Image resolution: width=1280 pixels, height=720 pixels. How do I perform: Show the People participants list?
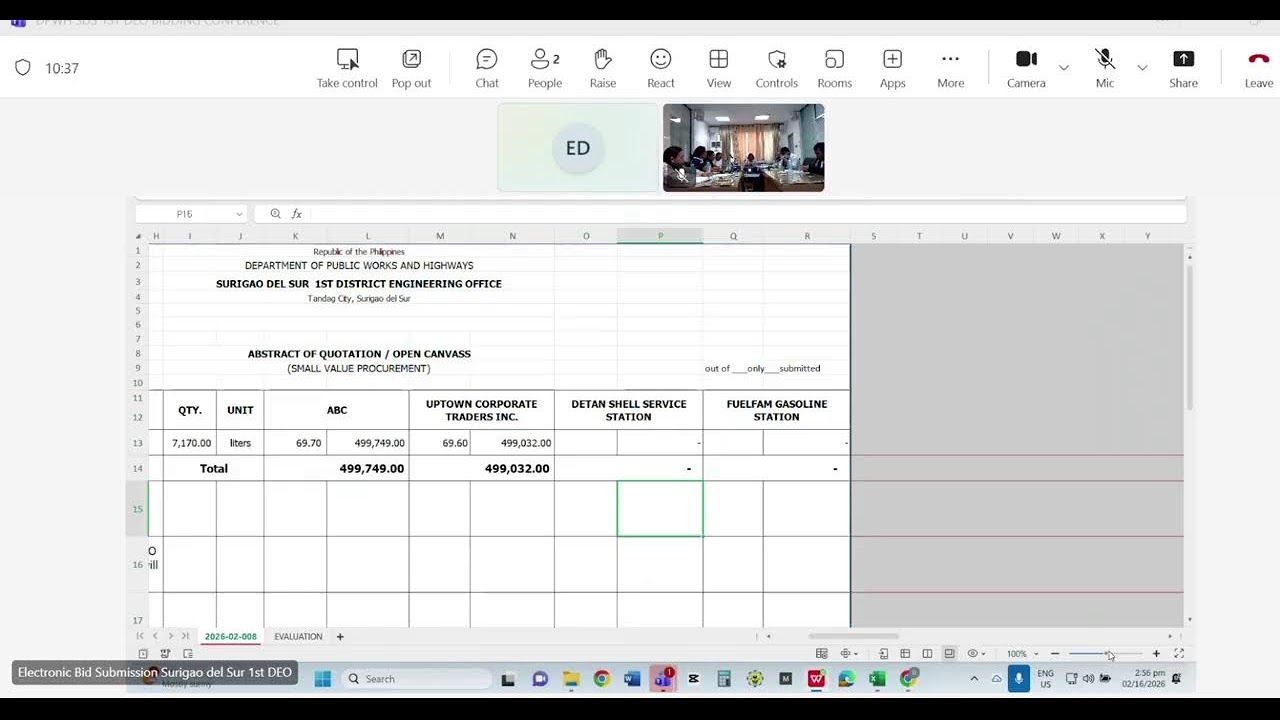point(545,68)
